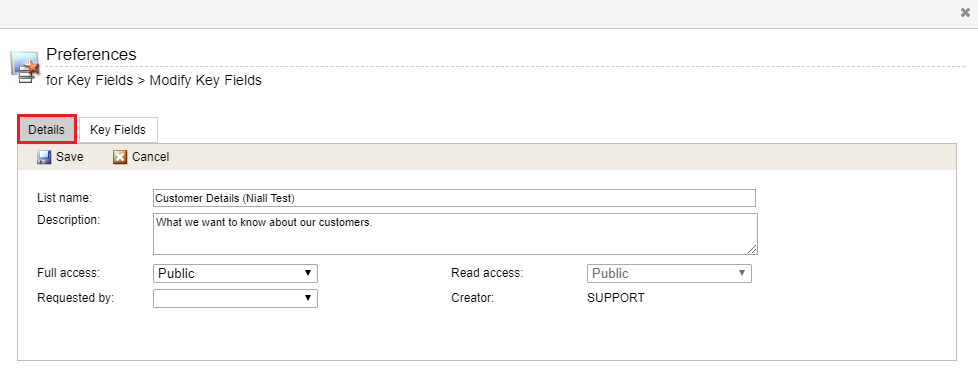This screenshot has height=369, width=978.
Task: Click the Save floppy disk icon
Action: tap(44, 157)
